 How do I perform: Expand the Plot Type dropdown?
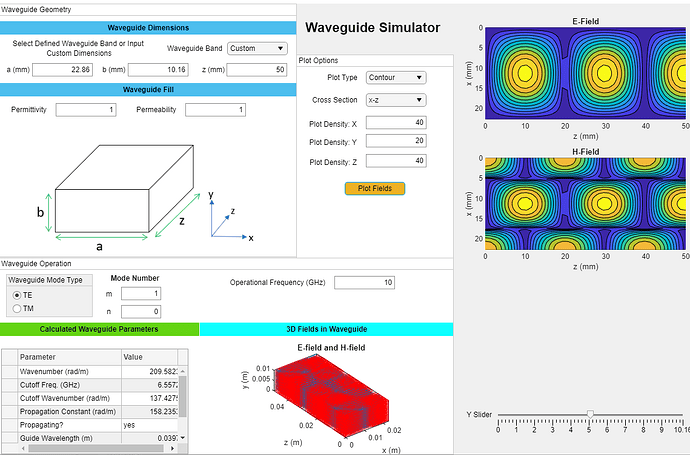[x=396, y=77]
